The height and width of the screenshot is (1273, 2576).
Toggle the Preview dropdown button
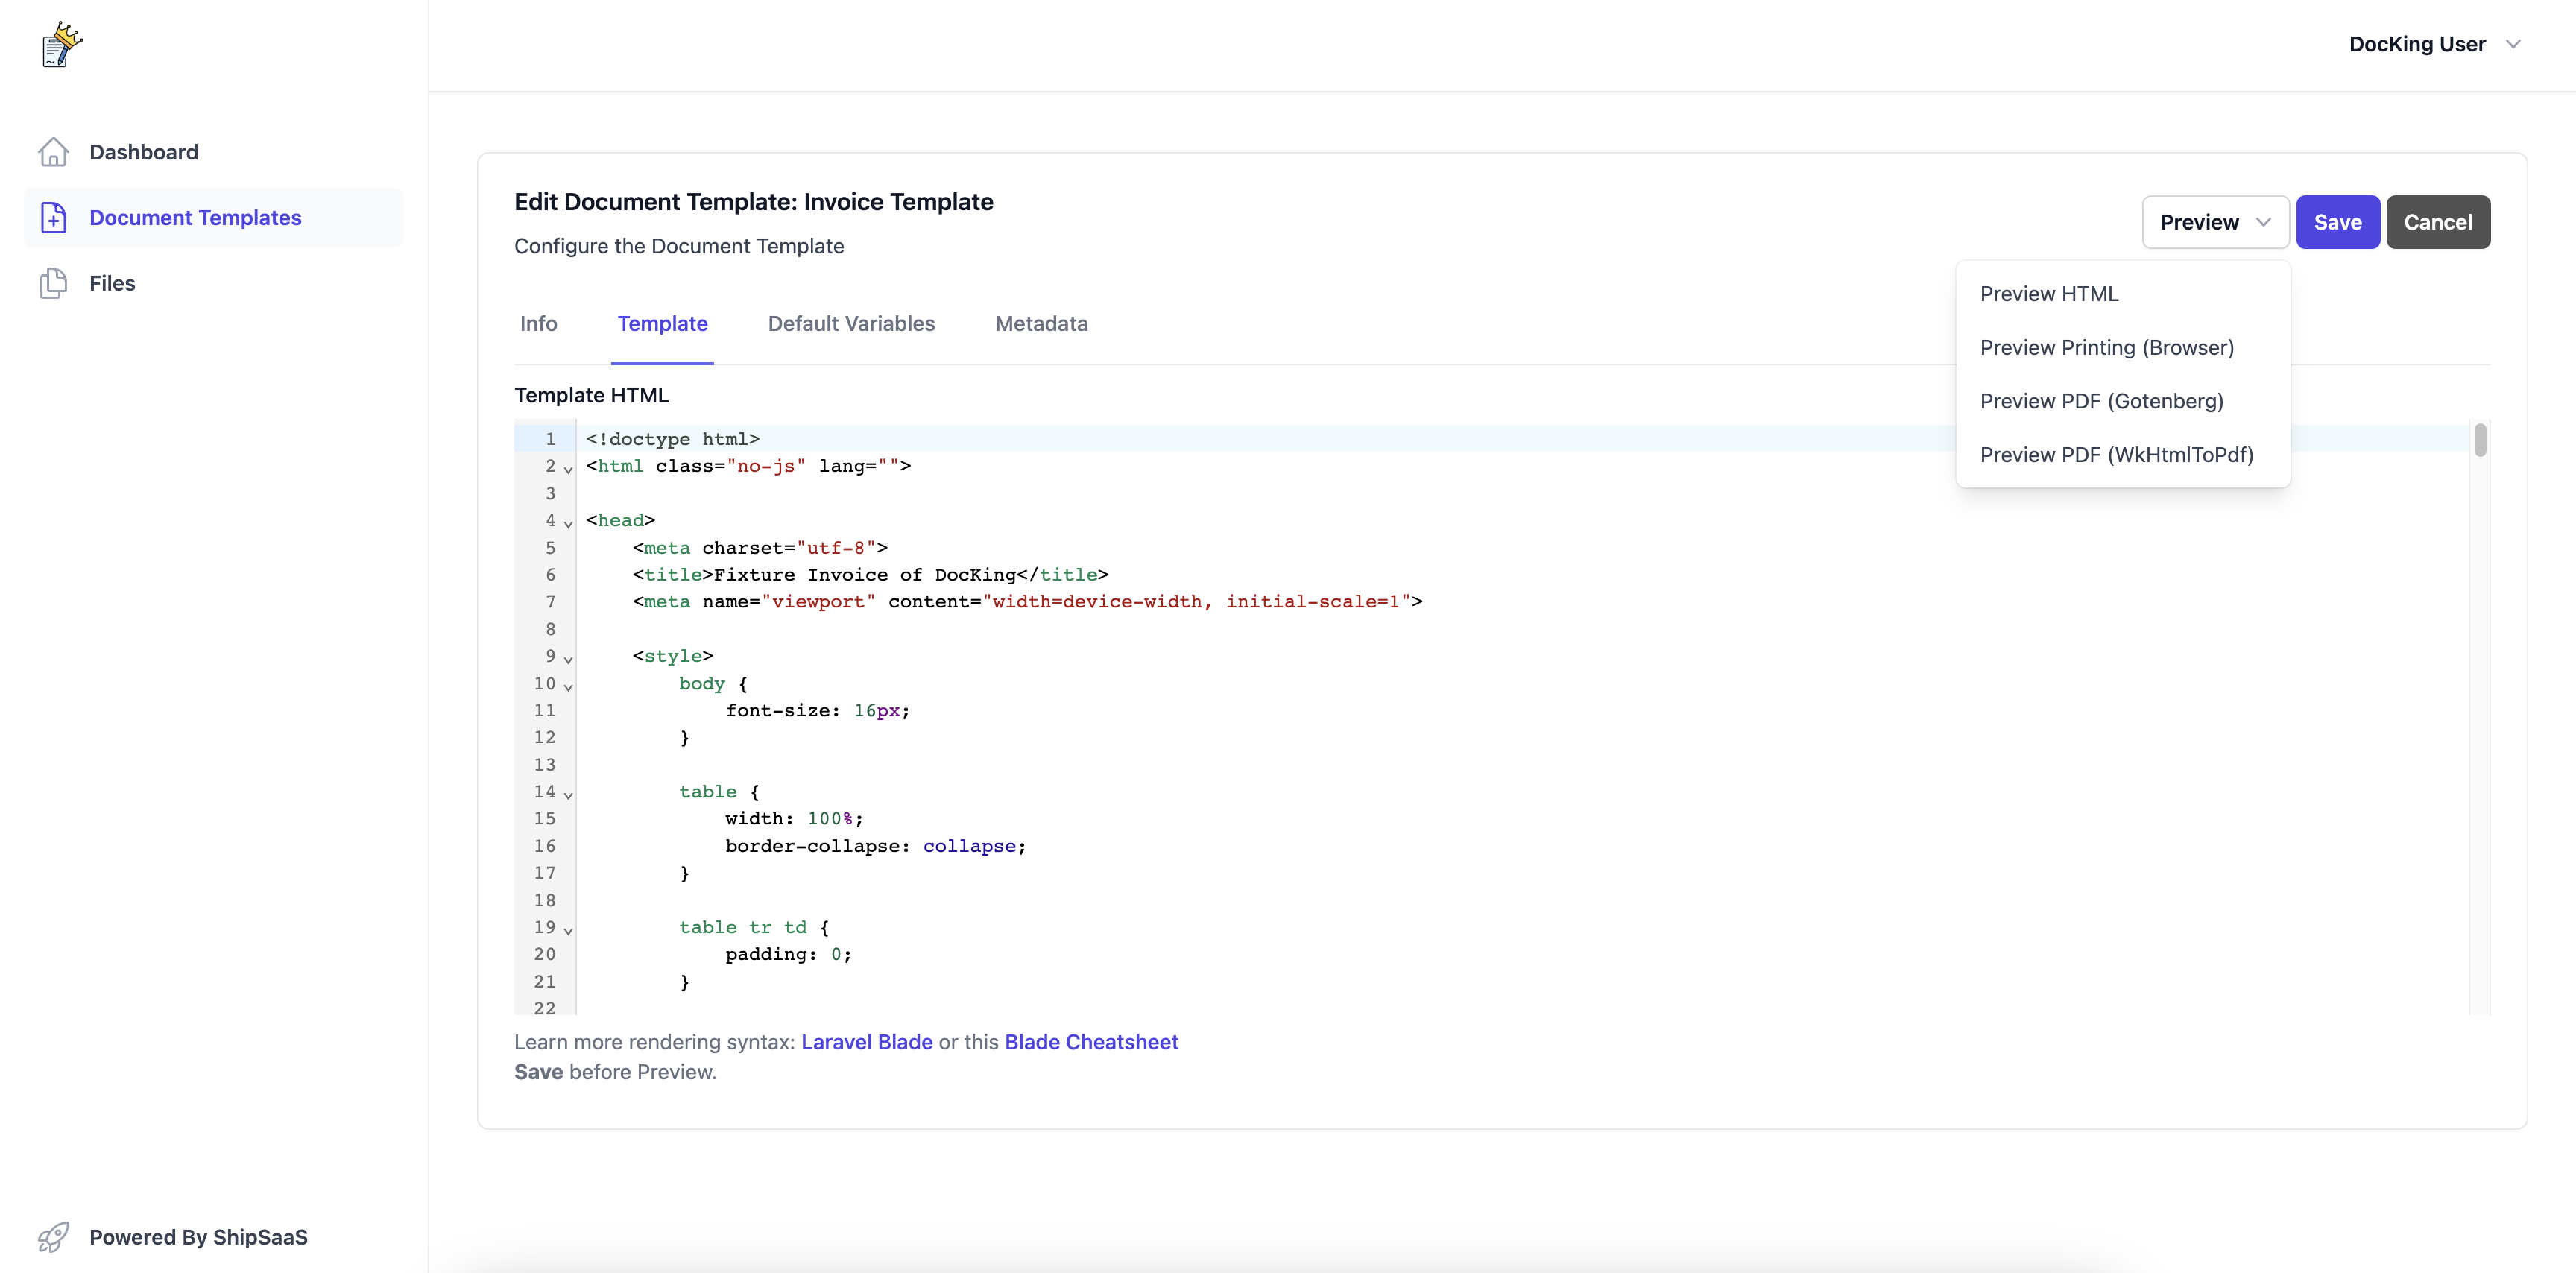tap(2214, 222)
